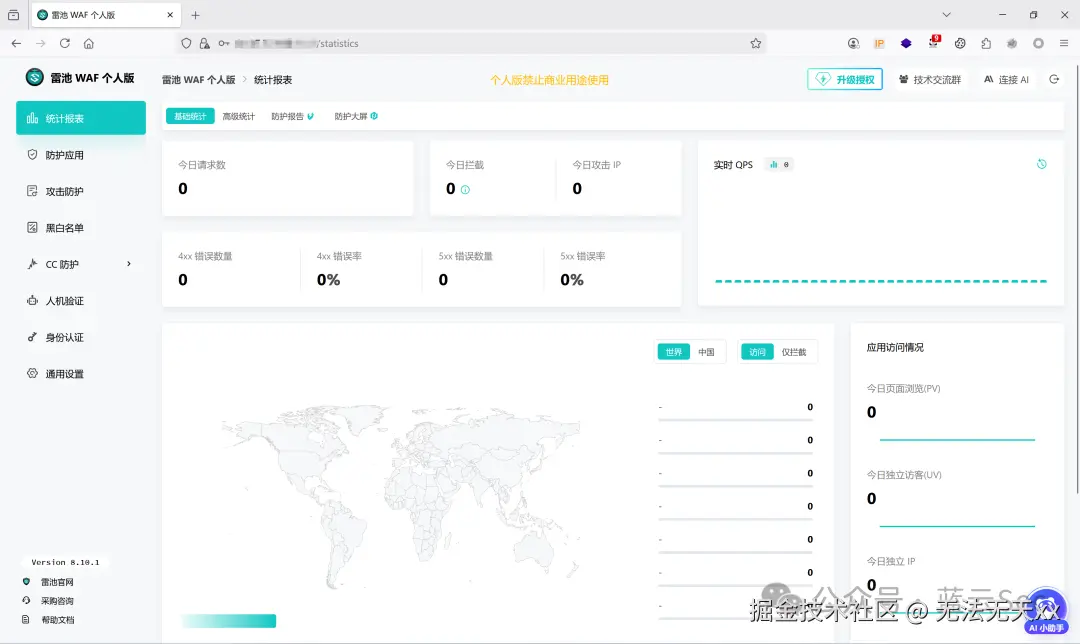
Task: Open 通用设置 from the sidebar
Action: pyautogui.click(x=30, y=373)
